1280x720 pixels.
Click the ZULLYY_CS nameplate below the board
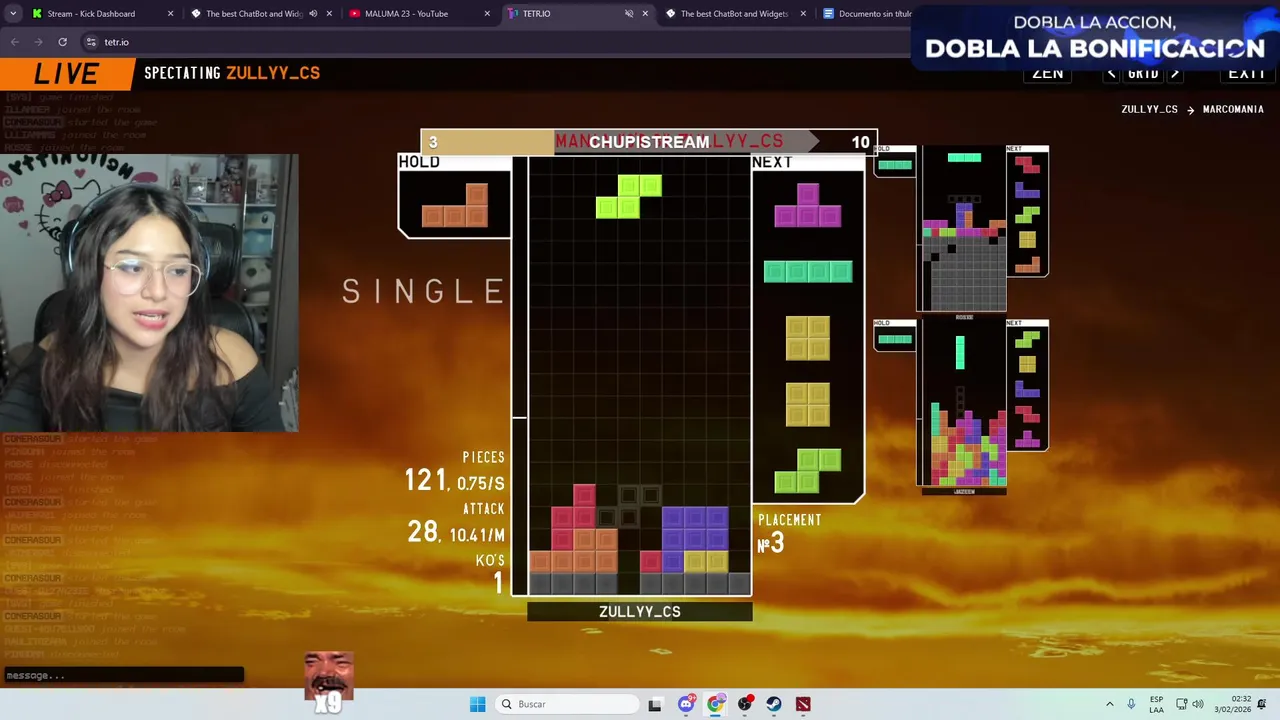(x=640, y=611)
